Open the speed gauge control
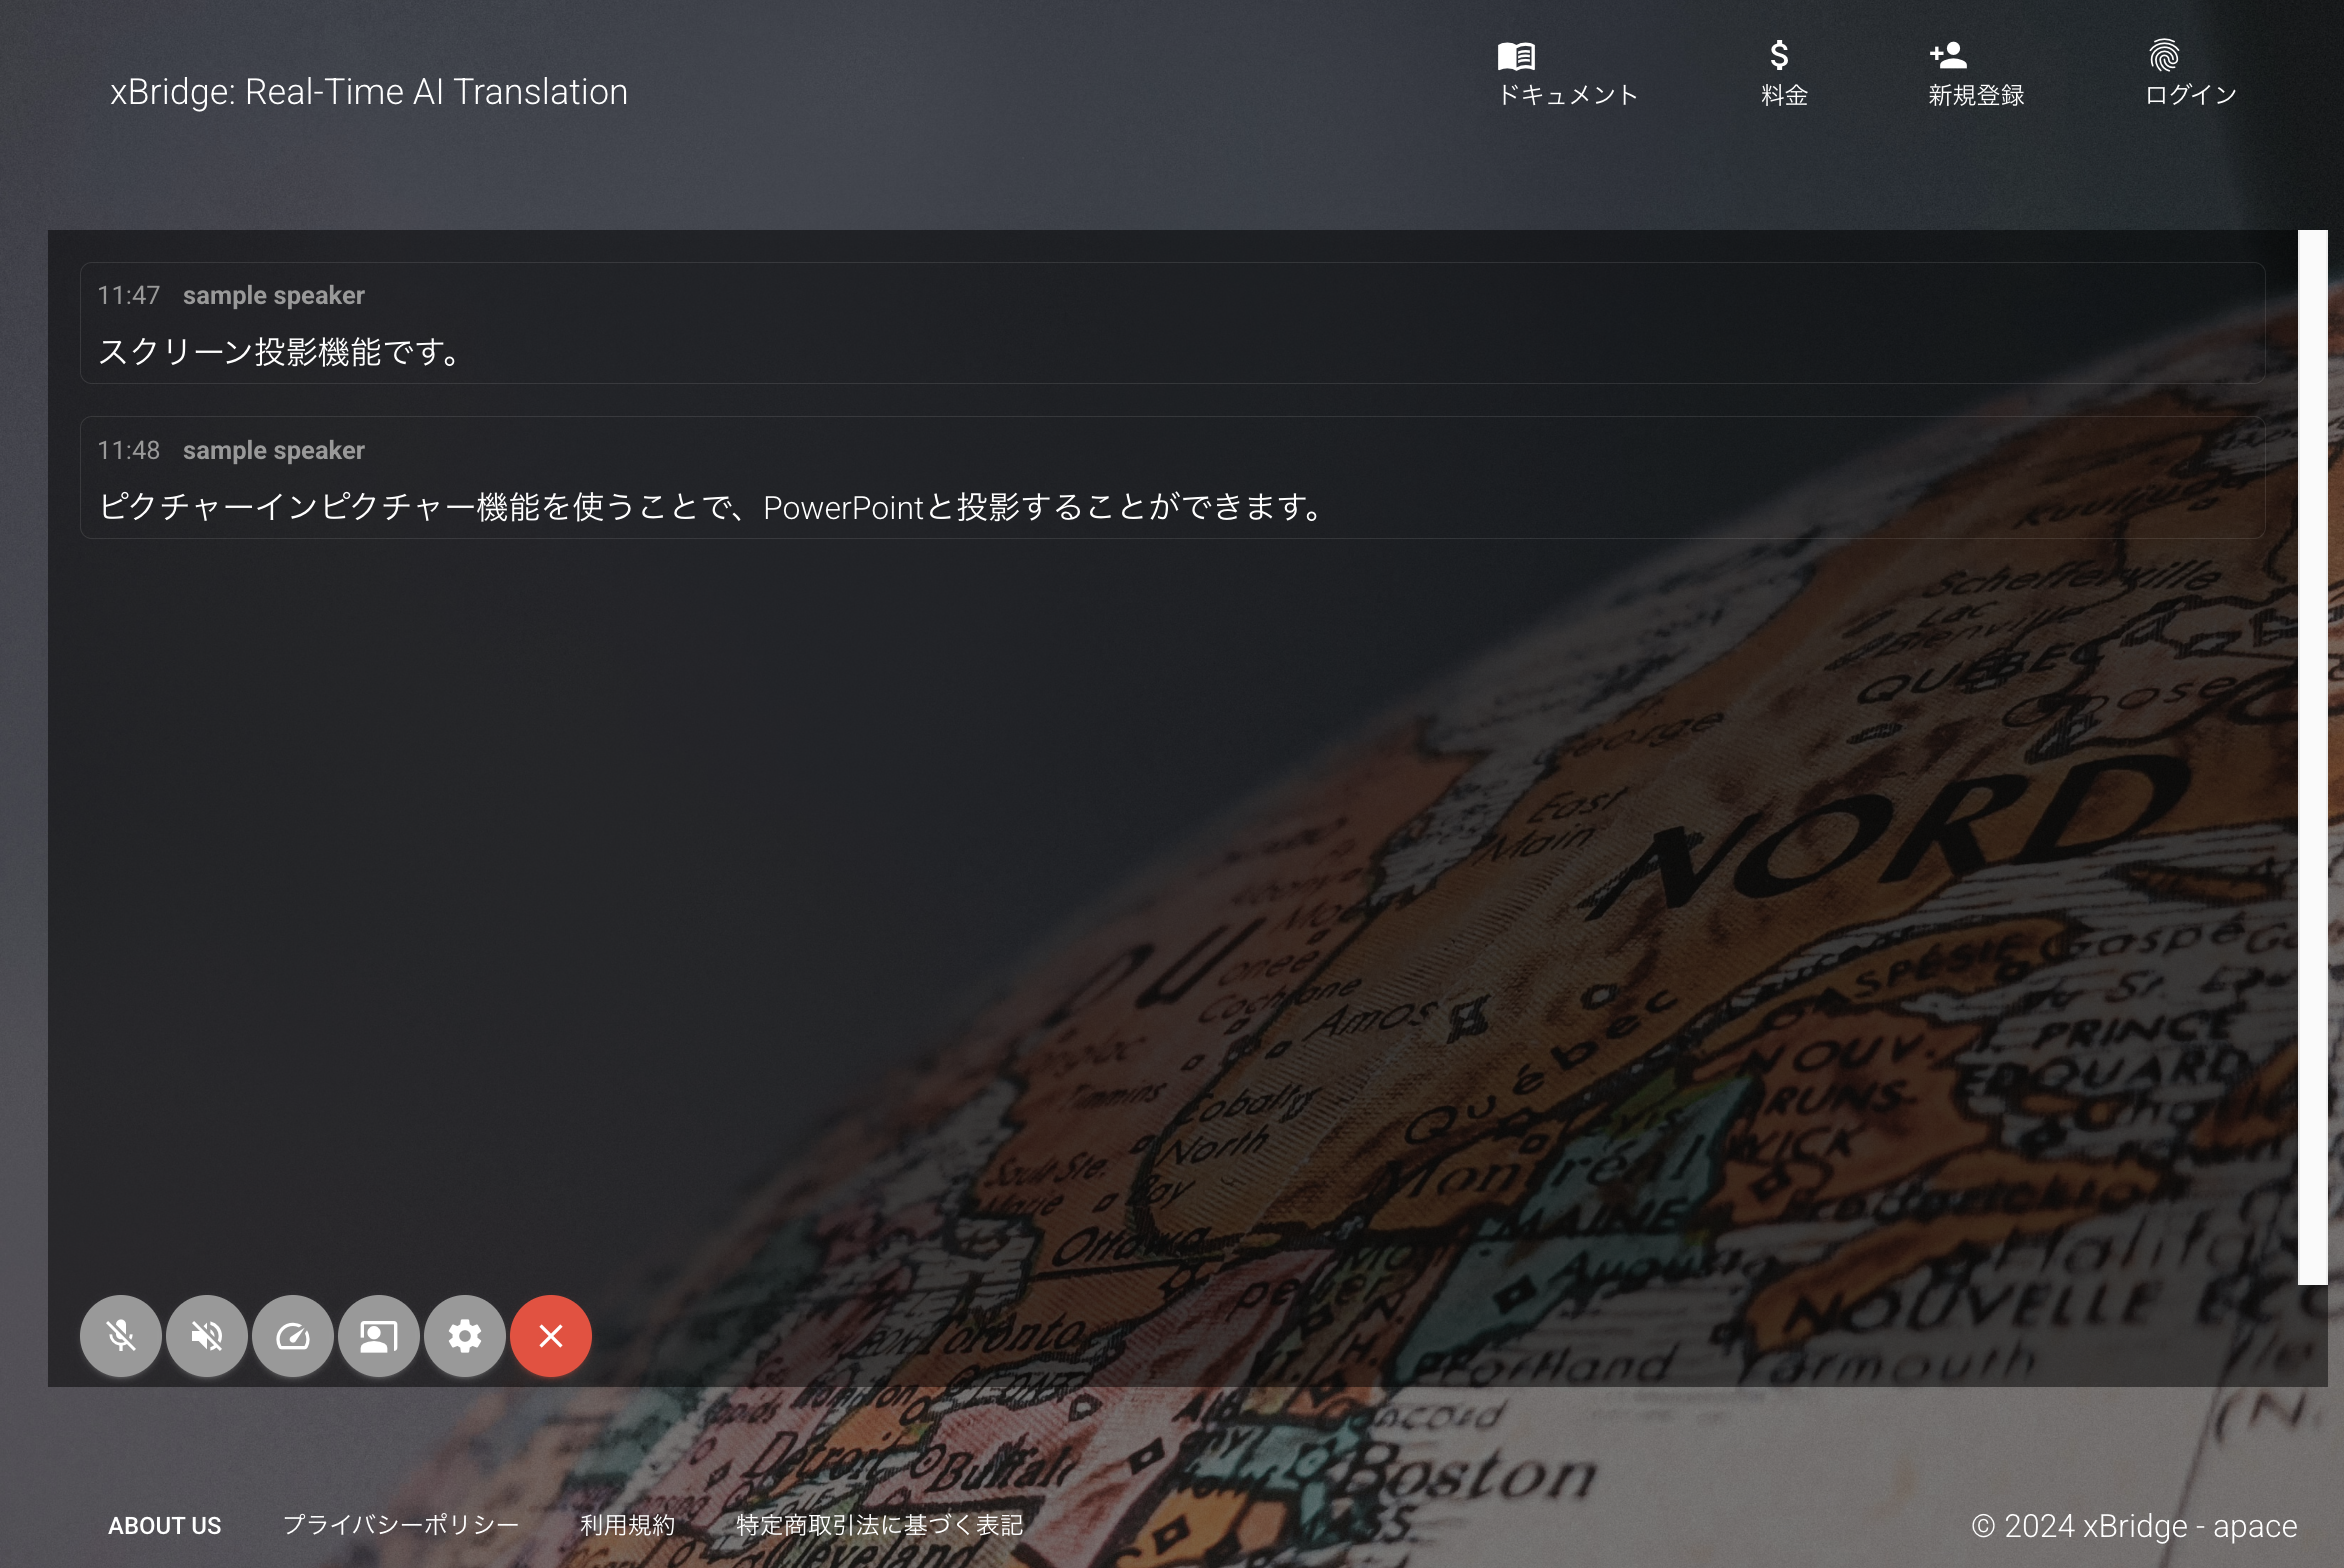This screenshot has height=1568, width=2344. (x=293, y=1336)
